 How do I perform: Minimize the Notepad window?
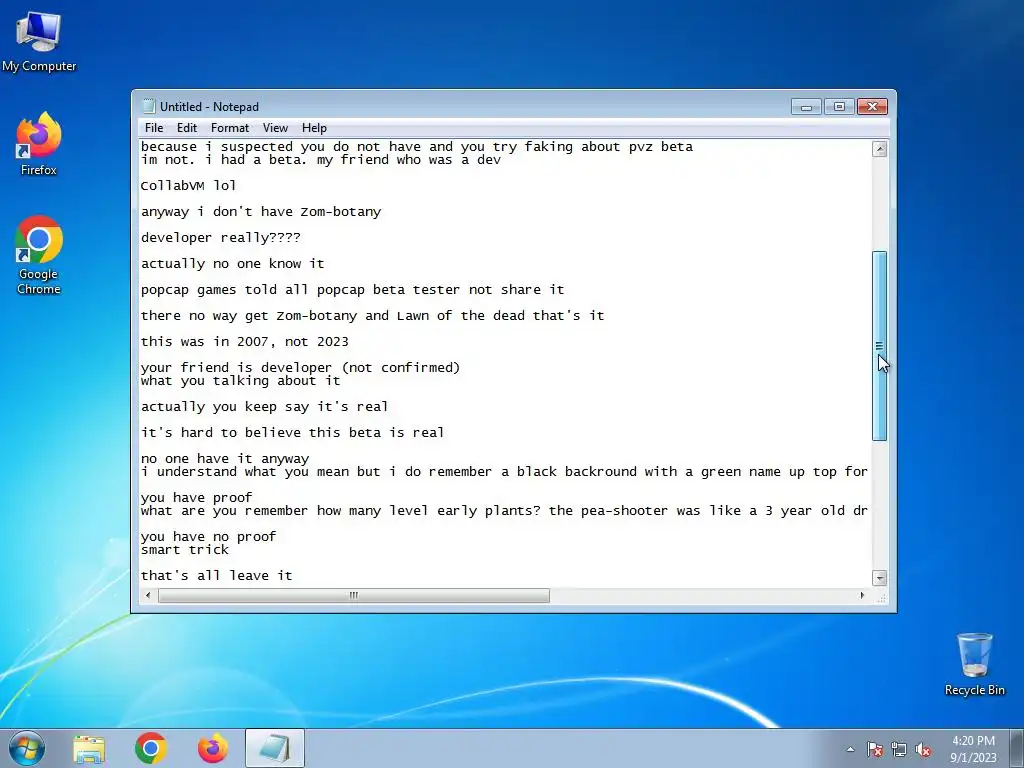(x=806, y=106)
